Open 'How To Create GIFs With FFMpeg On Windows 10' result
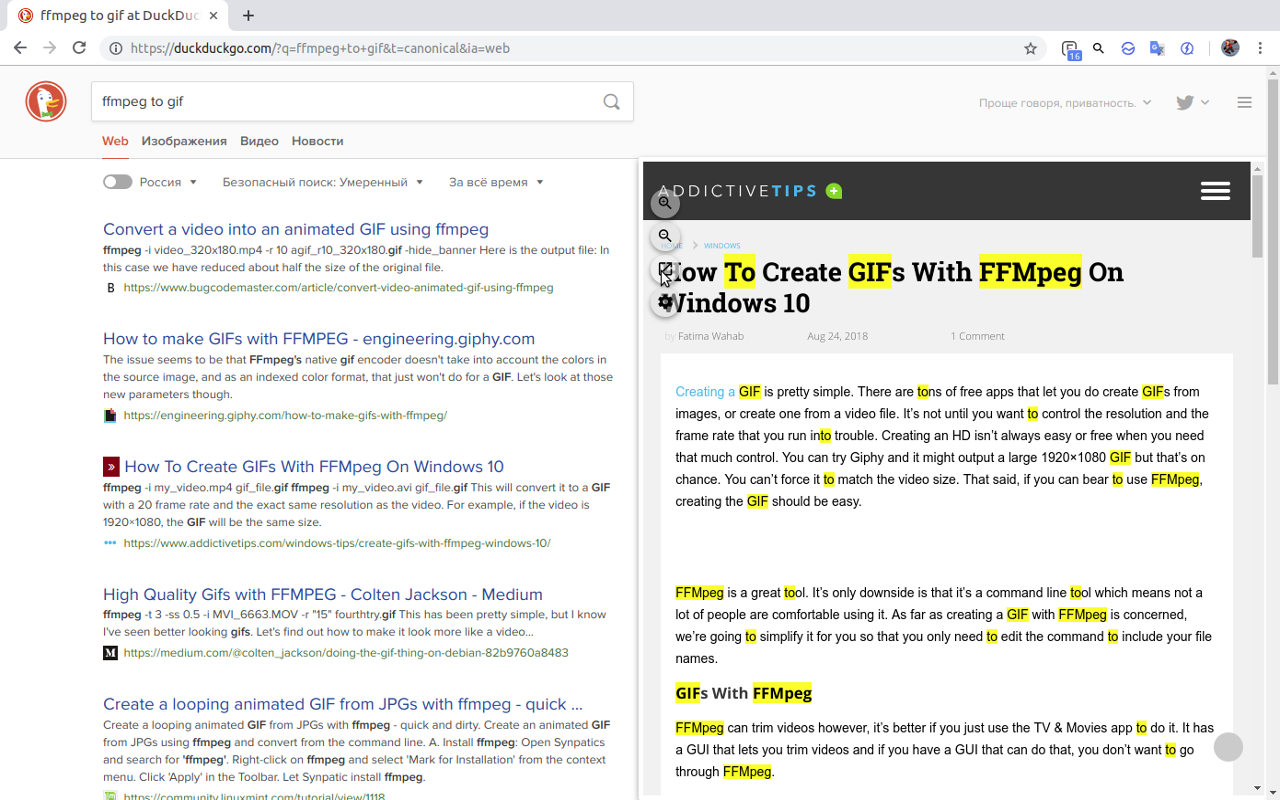Viewport: 1280px width, 800px height. [314, 466]
